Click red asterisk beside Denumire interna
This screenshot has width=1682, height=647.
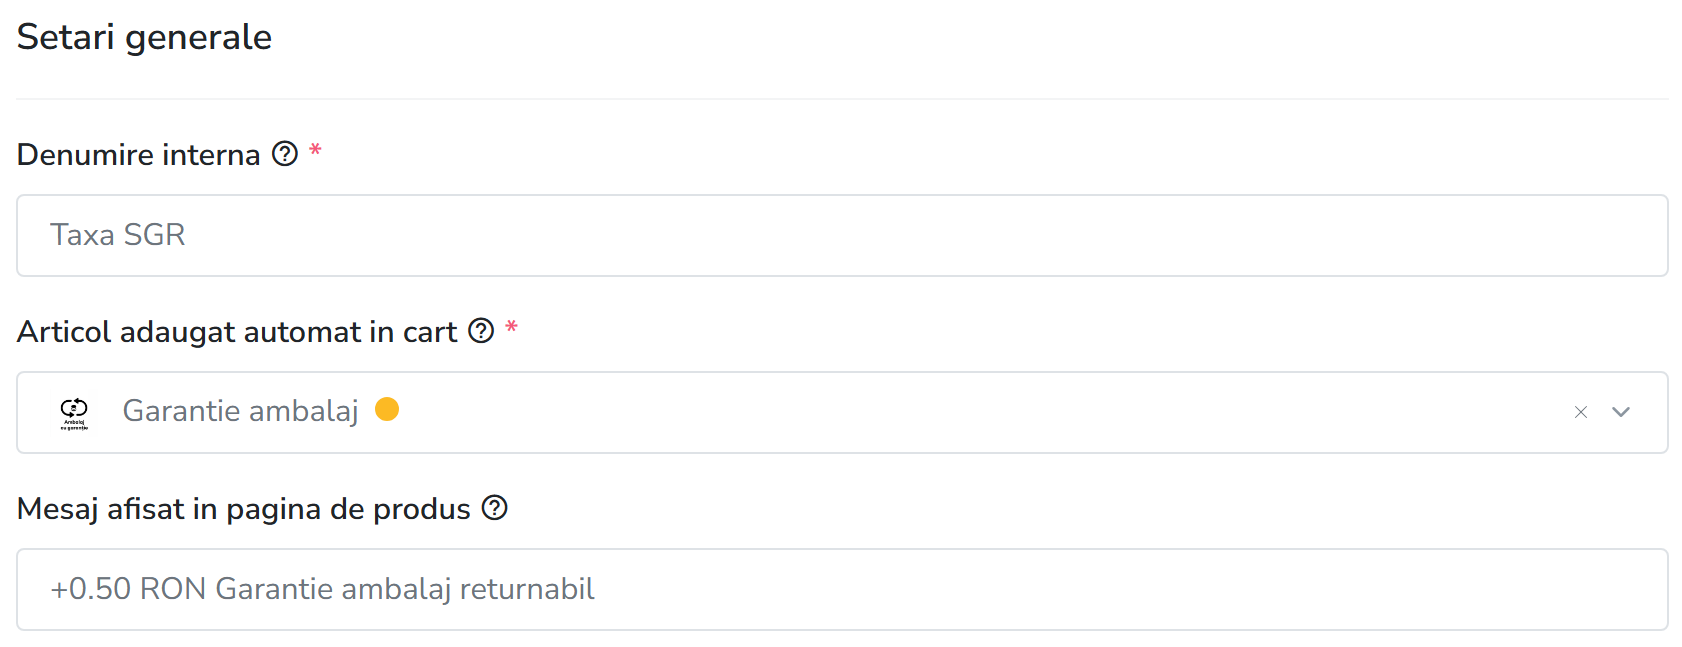point(315,151)
